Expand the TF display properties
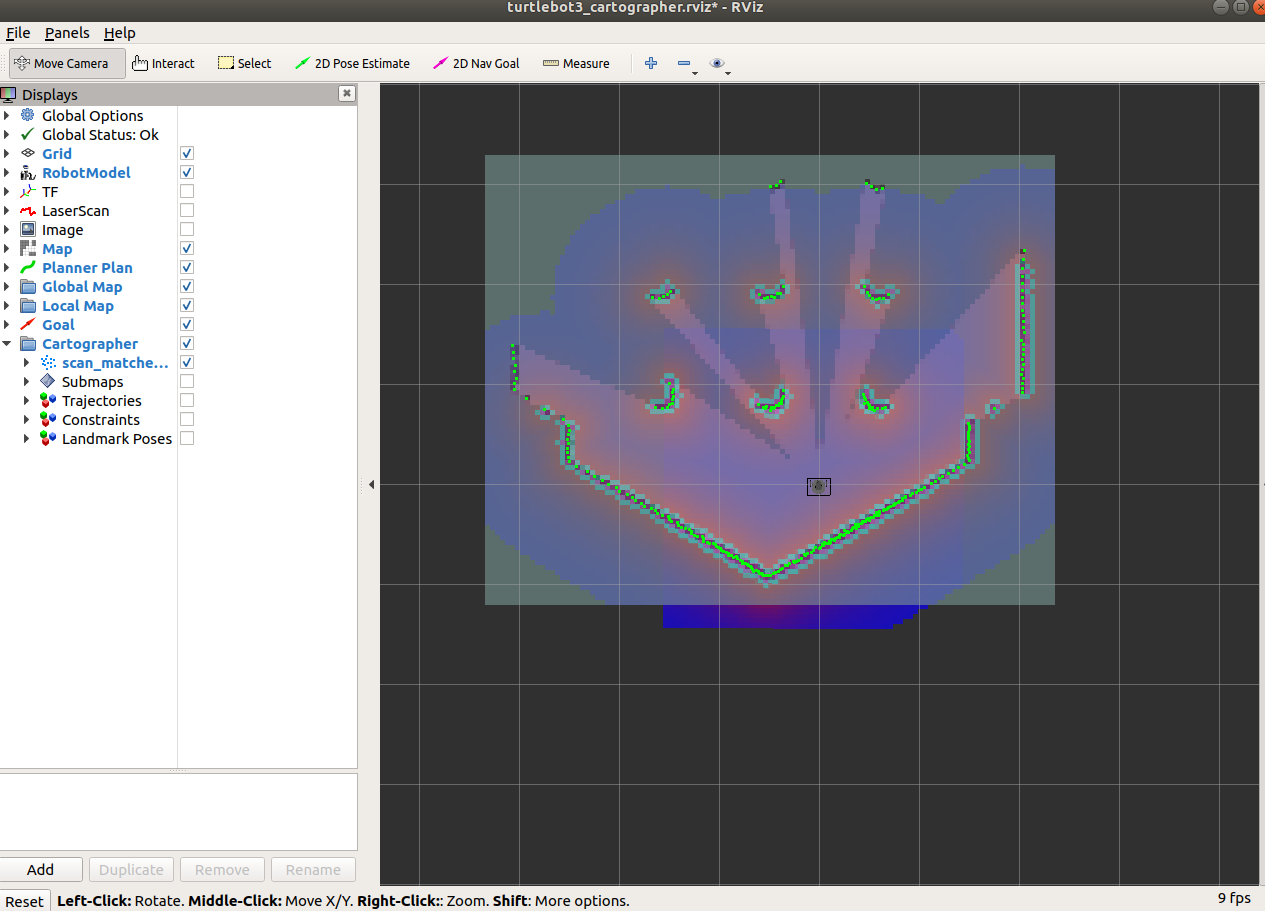1265x911 pixels. click(8, 191)
